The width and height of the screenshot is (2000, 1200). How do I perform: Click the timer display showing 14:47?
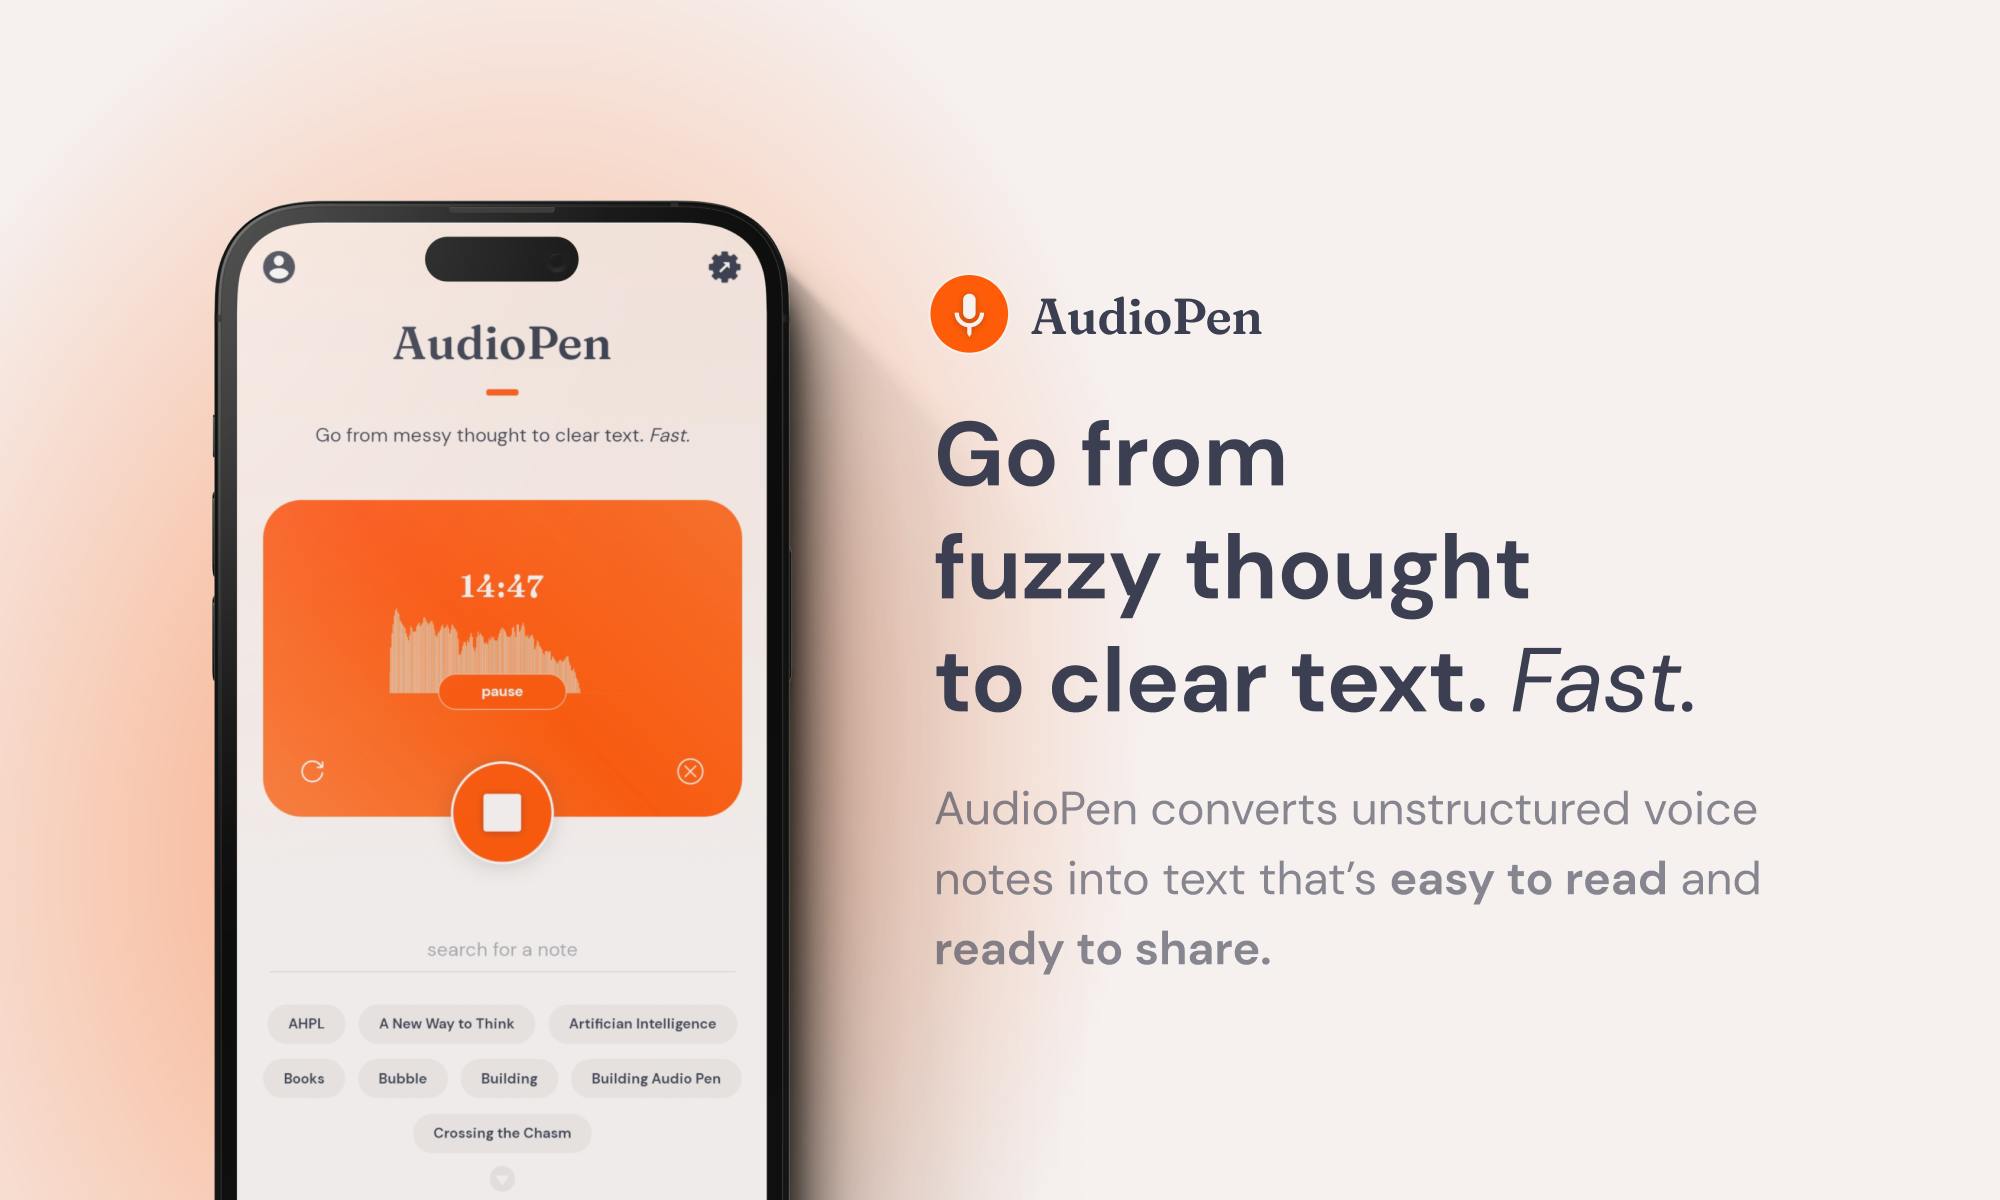click(x=501, y=581)
